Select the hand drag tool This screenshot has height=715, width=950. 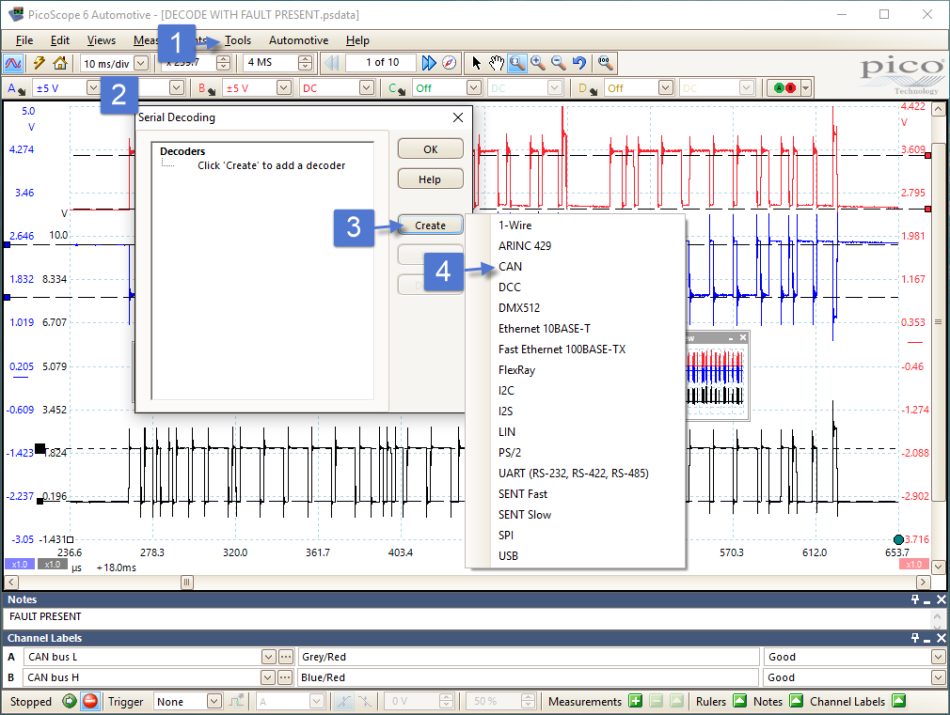pyautogui.click(x=497, y=62)
